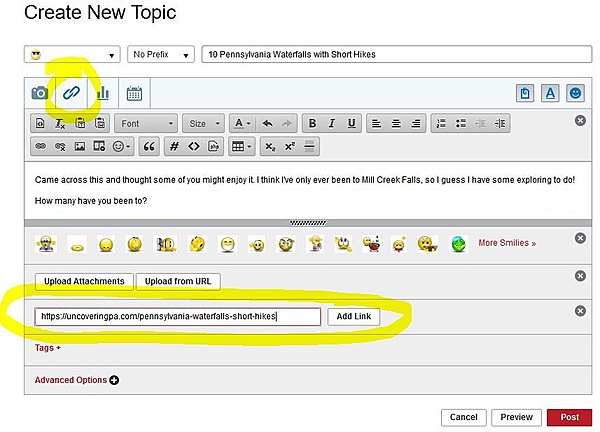
Task: Expand Advanced Options
Action: (x=77, y=380)
